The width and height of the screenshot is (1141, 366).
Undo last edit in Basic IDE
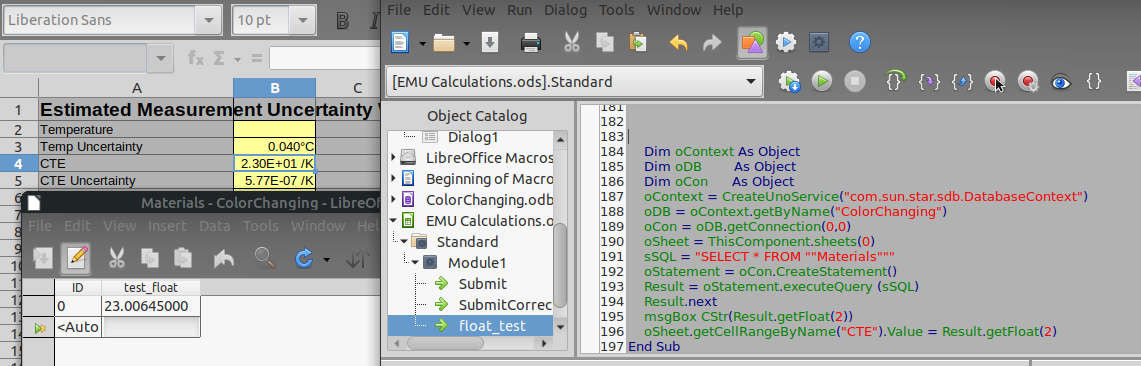[678, 44]
